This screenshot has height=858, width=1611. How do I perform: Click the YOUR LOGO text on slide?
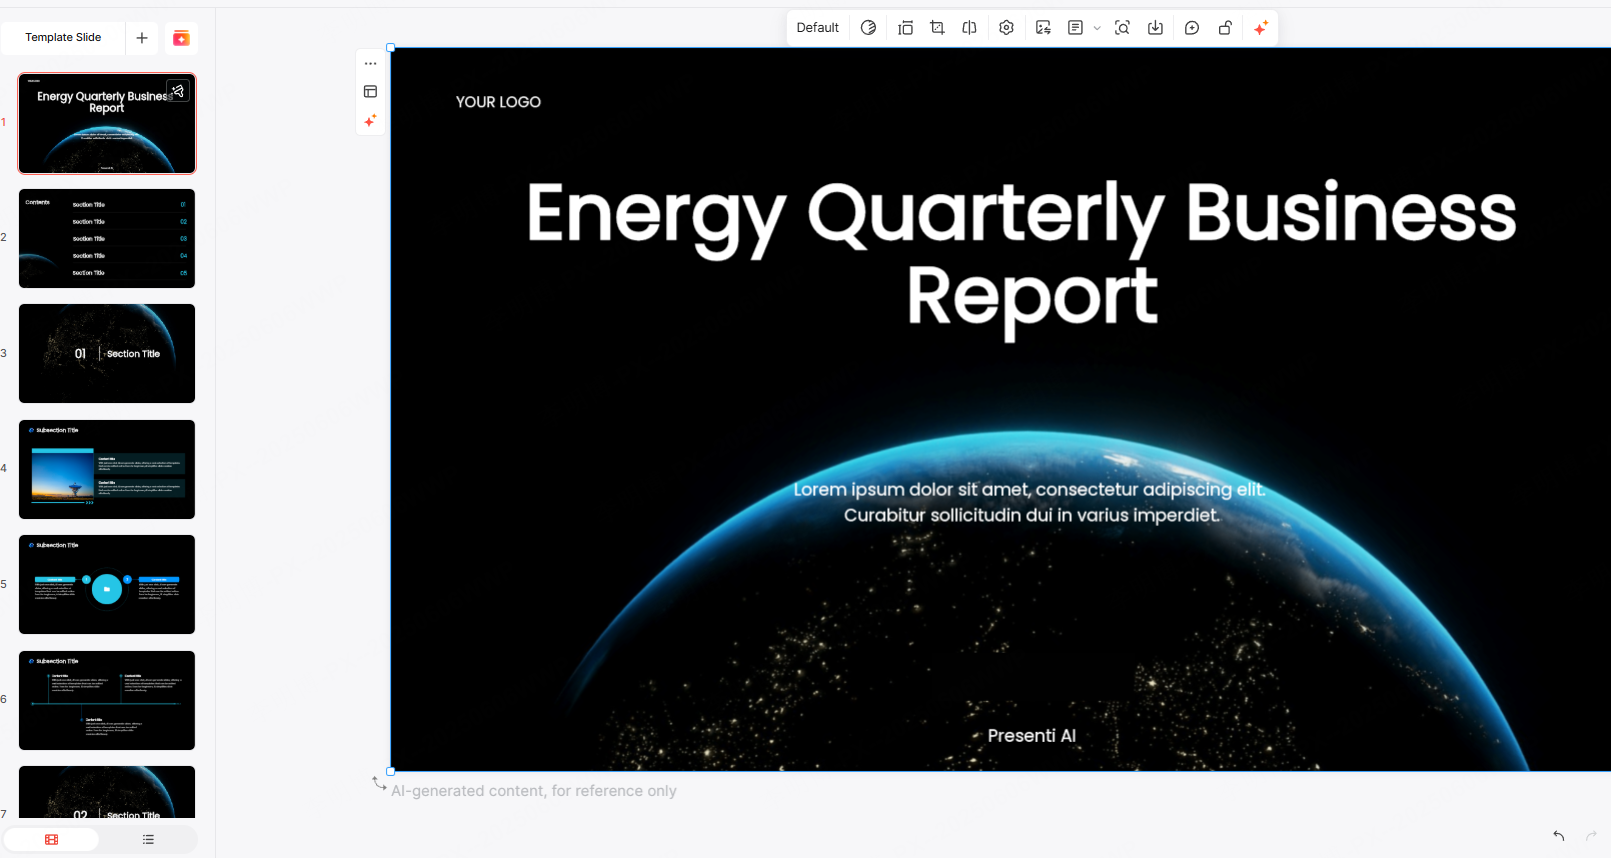[x=498, y=102]
